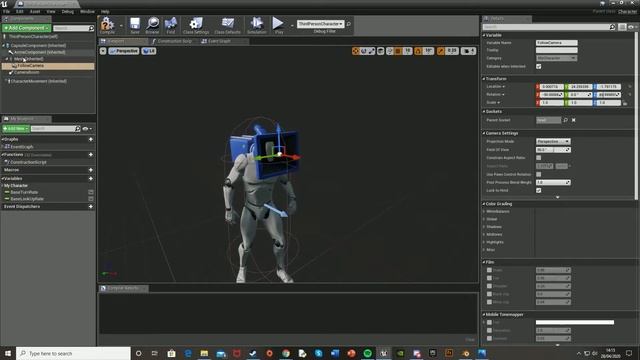Toggle Lock to Hmd checkbox
This screenshot has height=360, width=640.
[539, 190]
